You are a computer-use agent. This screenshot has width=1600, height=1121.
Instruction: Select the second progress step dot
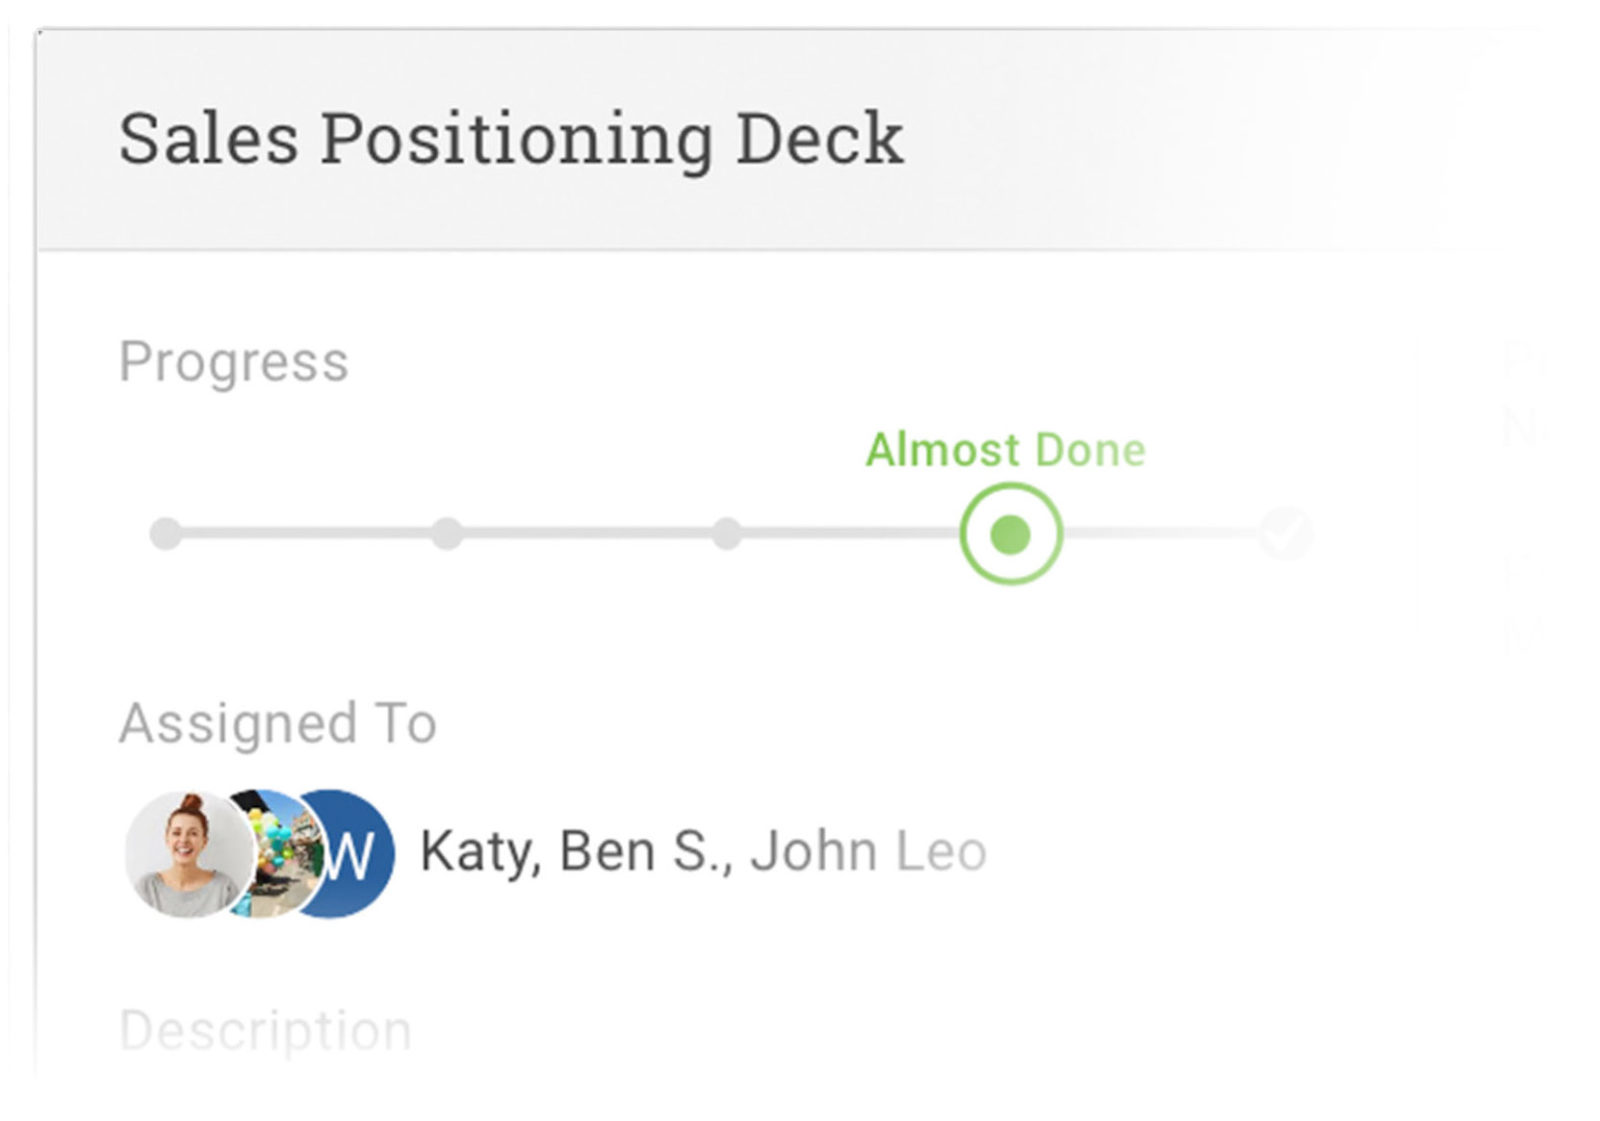[x=447, y=534]
